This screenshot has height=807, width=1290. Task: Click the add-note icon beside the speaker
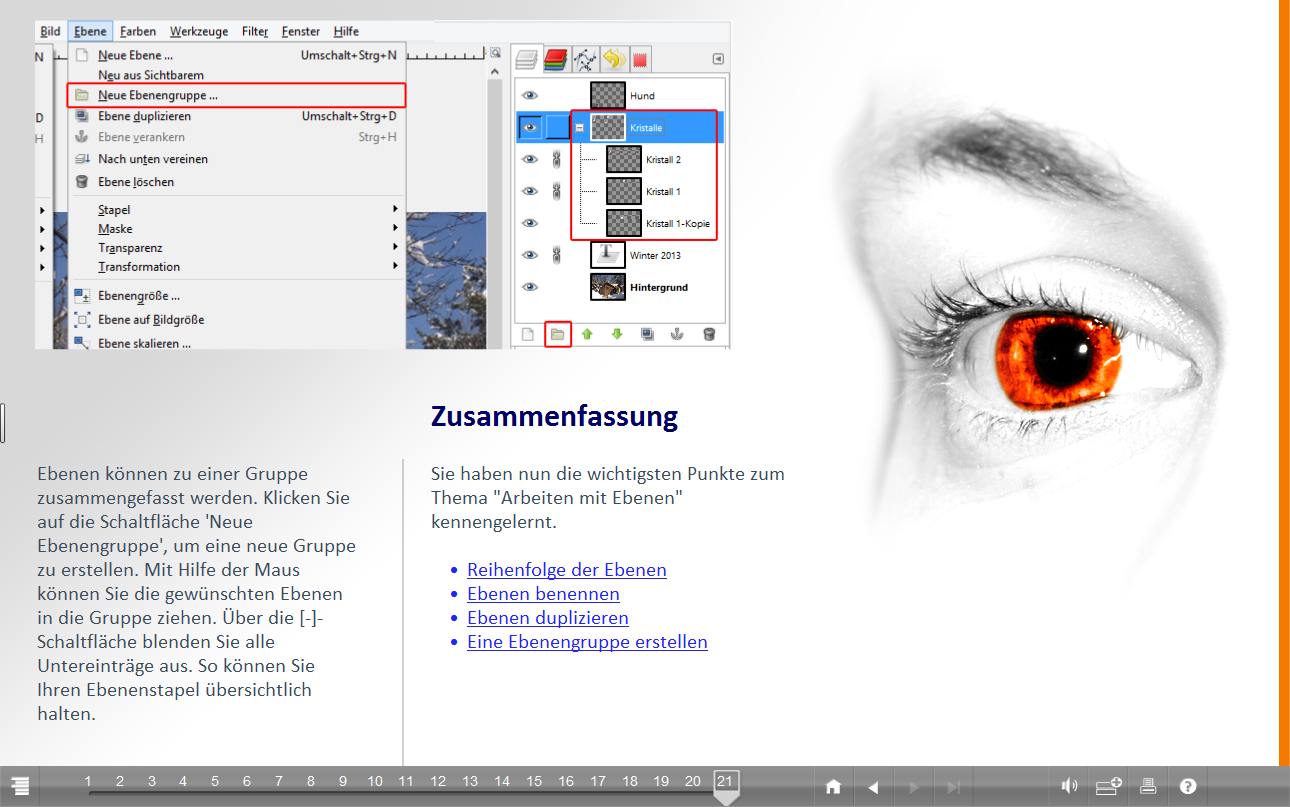[x=1109, y=786]
